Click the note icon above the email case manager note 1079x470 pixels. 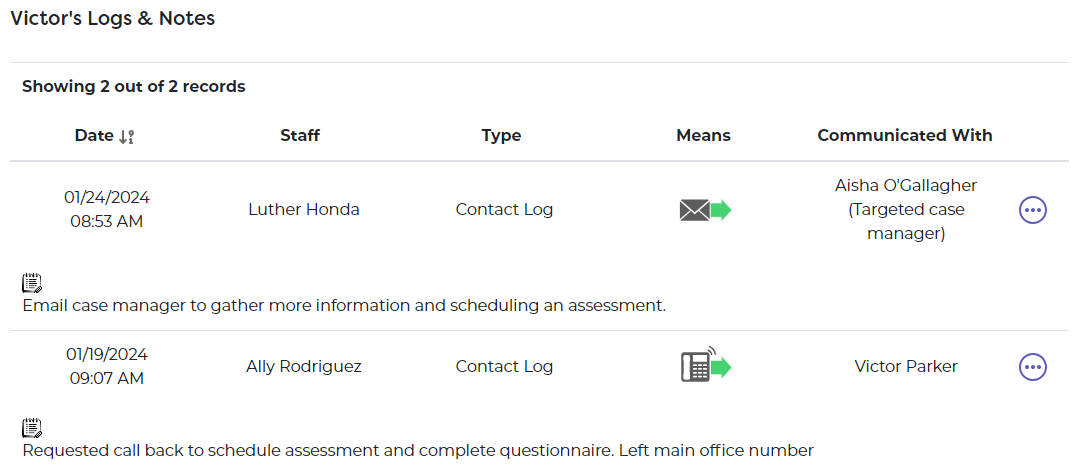pyautogui.click(x=32, y=282)
